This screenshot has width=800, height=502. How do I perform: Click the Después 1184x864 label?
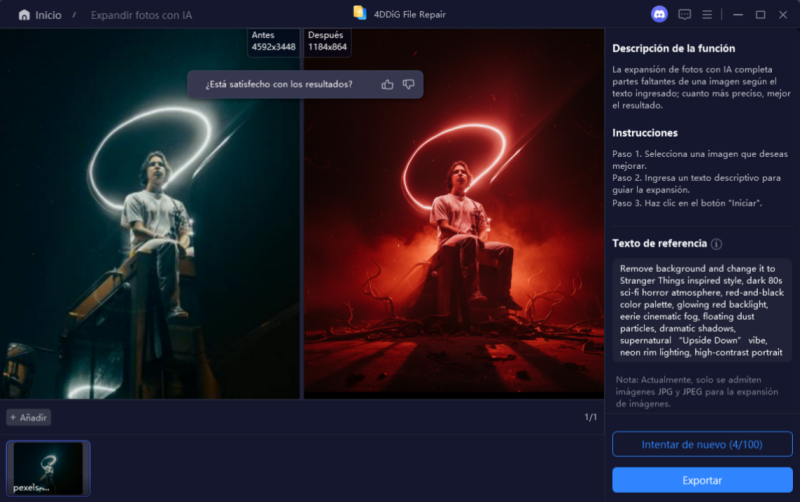click(327, 41)
